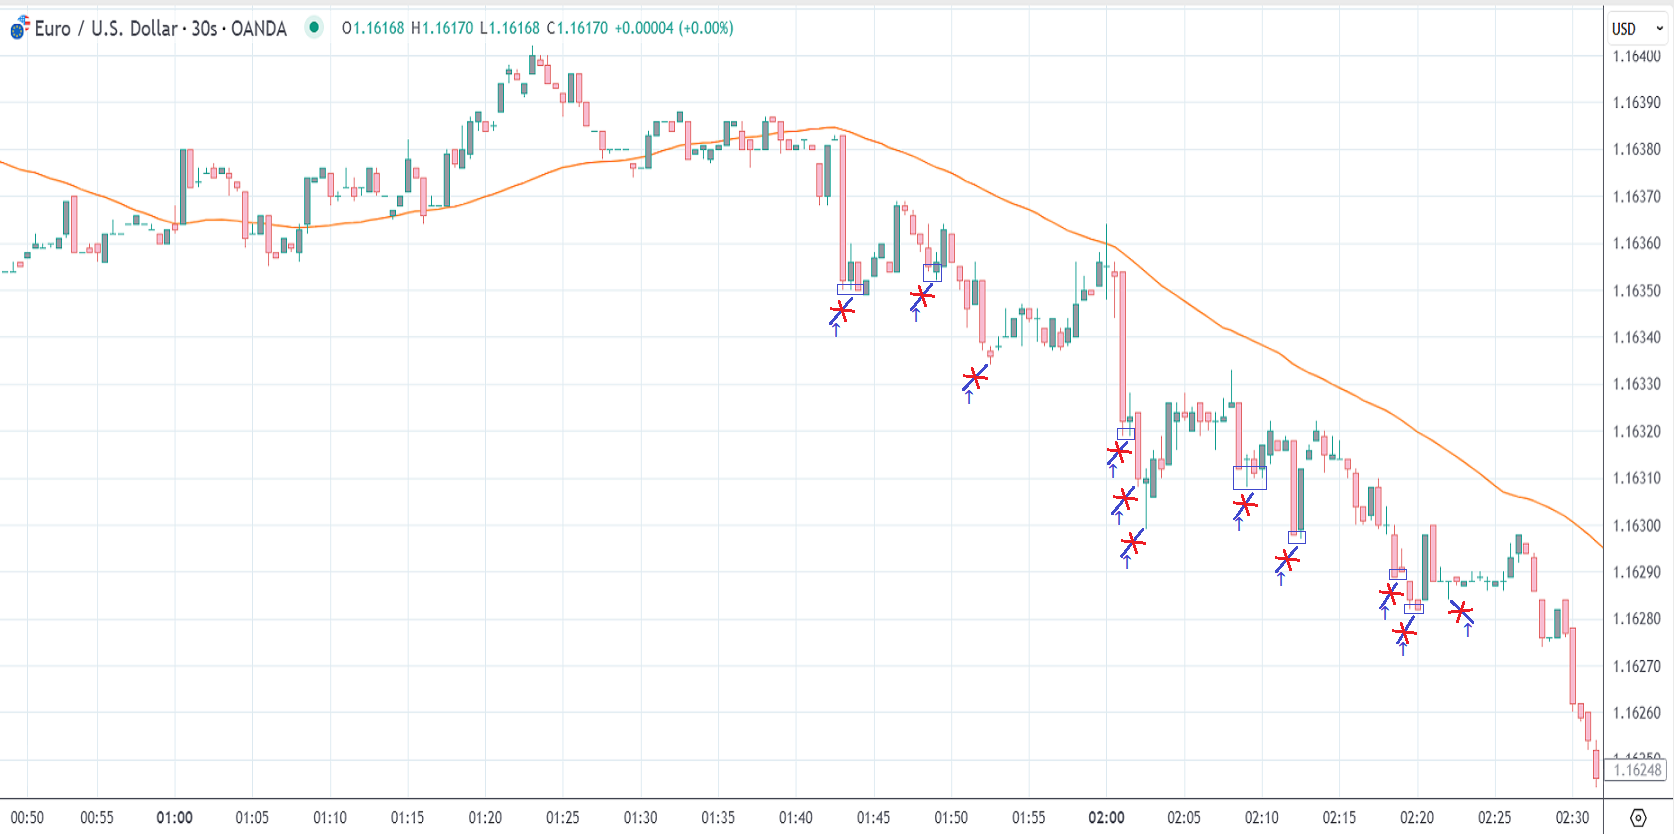
Task: Open chart settings hexagon gear icon
Action: click(x=1638, y=818)
